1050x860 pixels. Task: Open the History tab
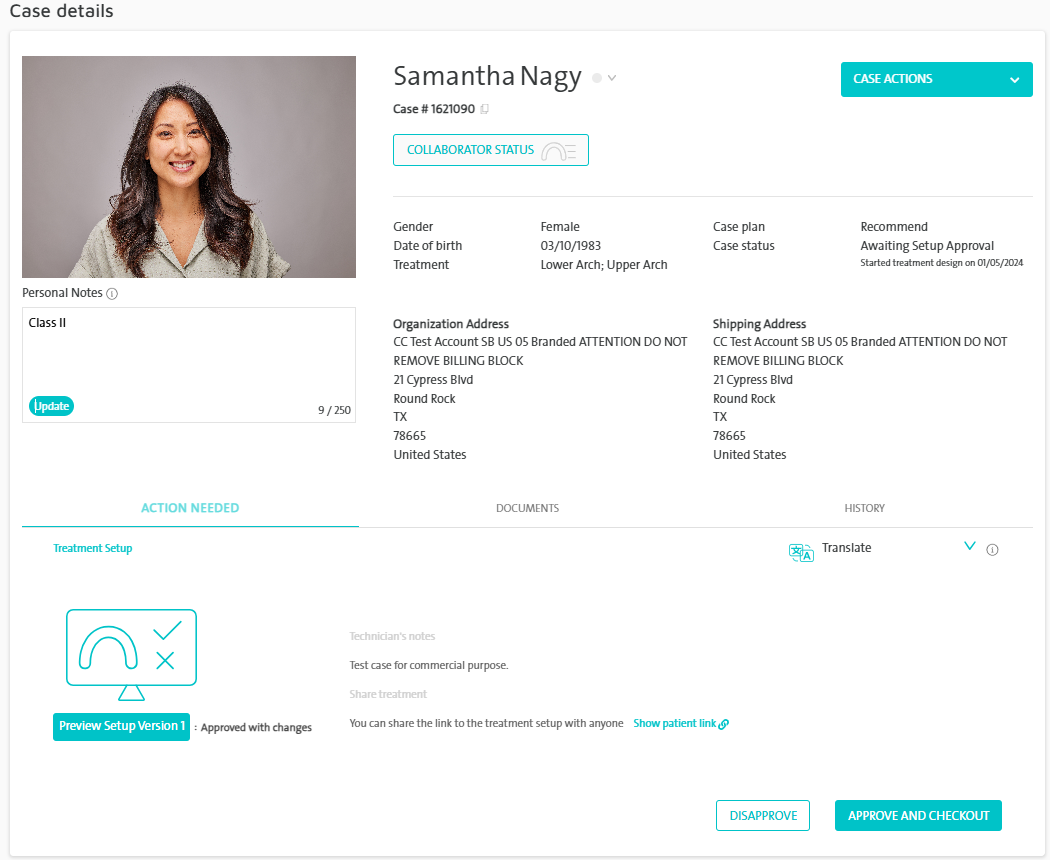coord(864,508)
